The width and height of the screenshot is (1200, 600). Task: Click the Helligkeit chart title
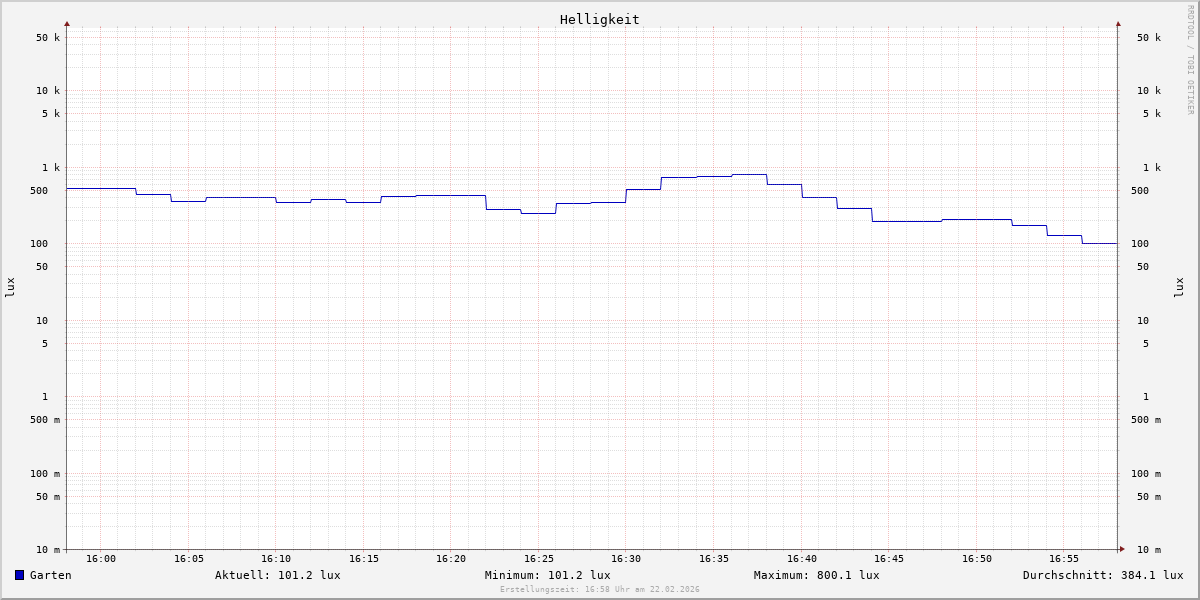pyautogui.click(x=599, y=19)
